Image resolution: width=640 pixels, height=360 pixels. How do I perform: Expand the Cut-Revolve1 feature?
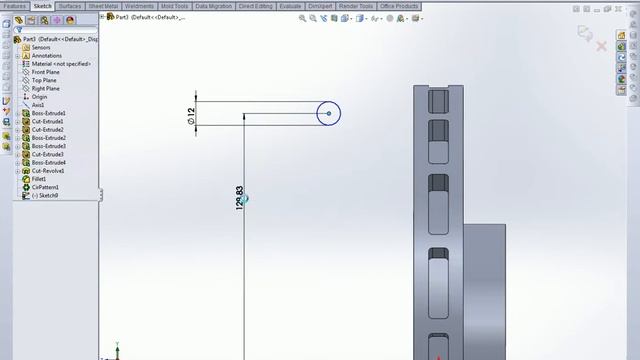[18, 171]
